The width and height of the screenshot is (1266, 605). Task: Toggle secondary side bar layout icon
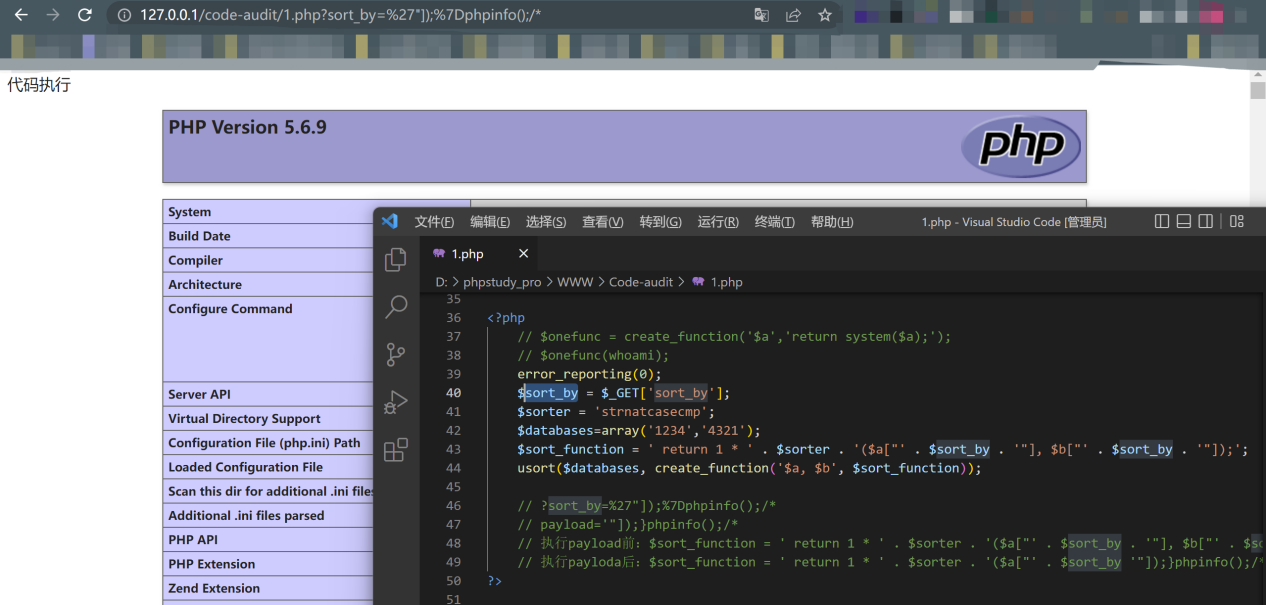[1206, 221]
